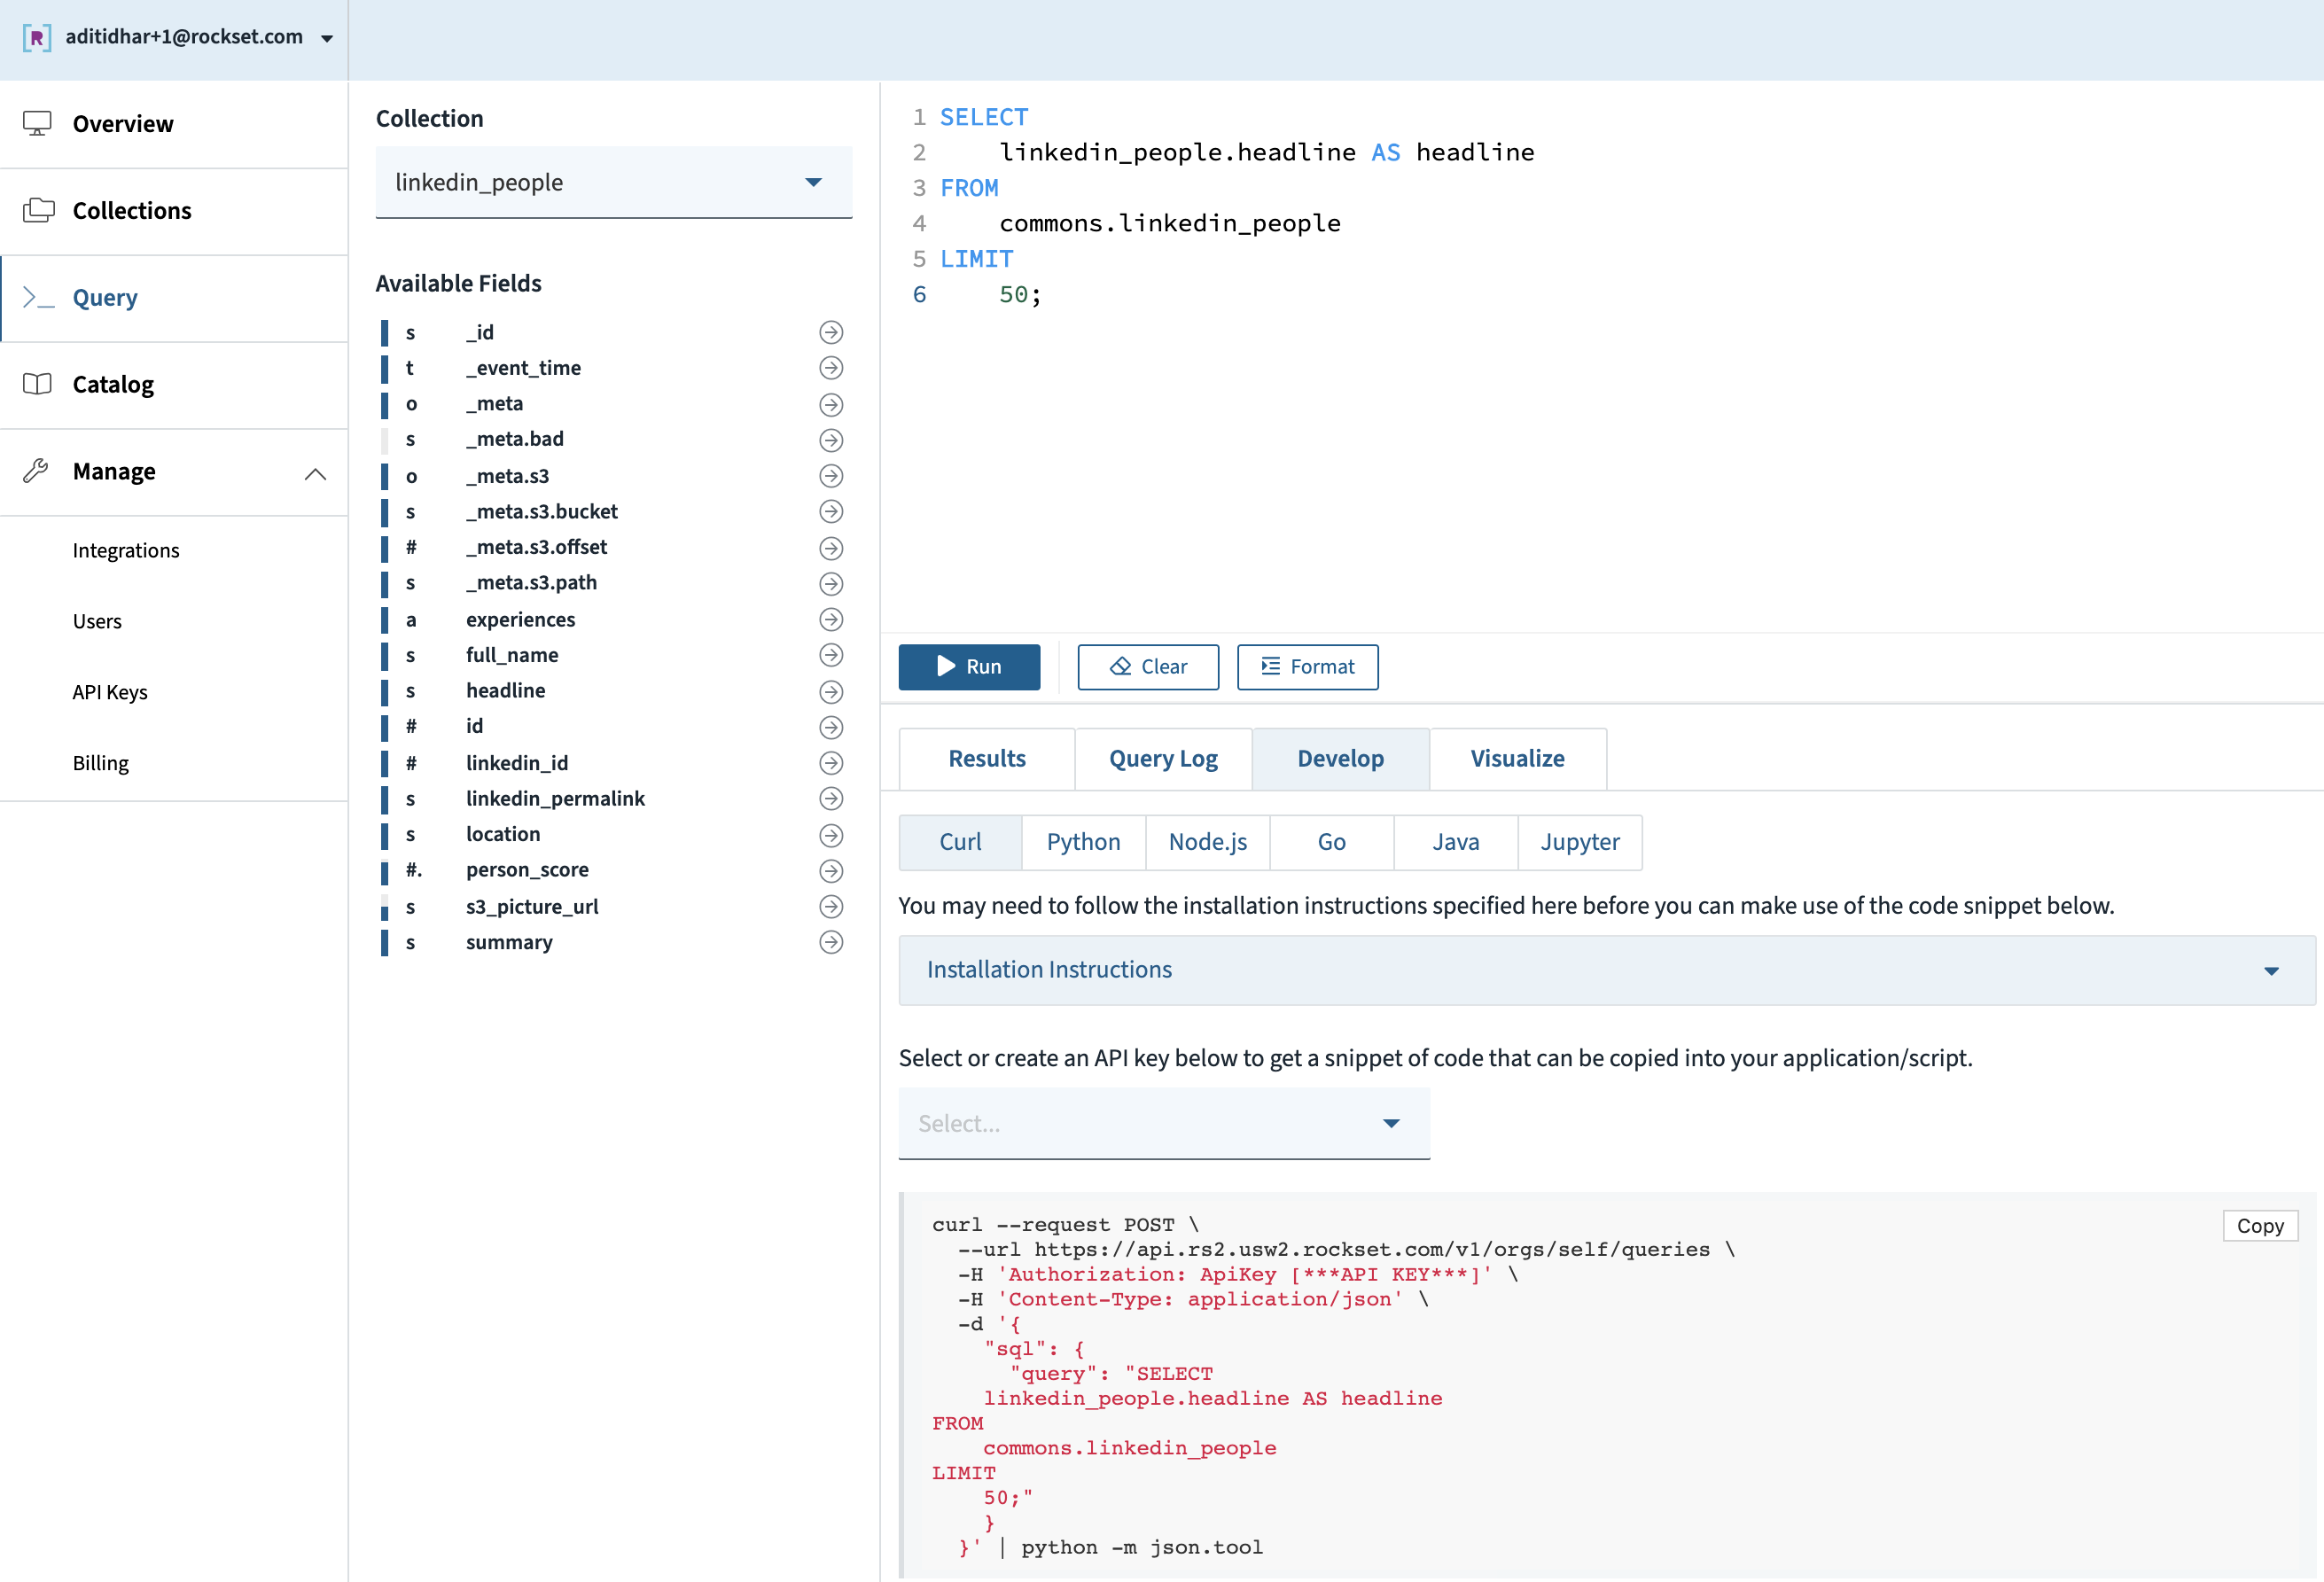Insert the full_name field using its arrow icon
The image size is (2324, 1582).
tap(830, 655)
